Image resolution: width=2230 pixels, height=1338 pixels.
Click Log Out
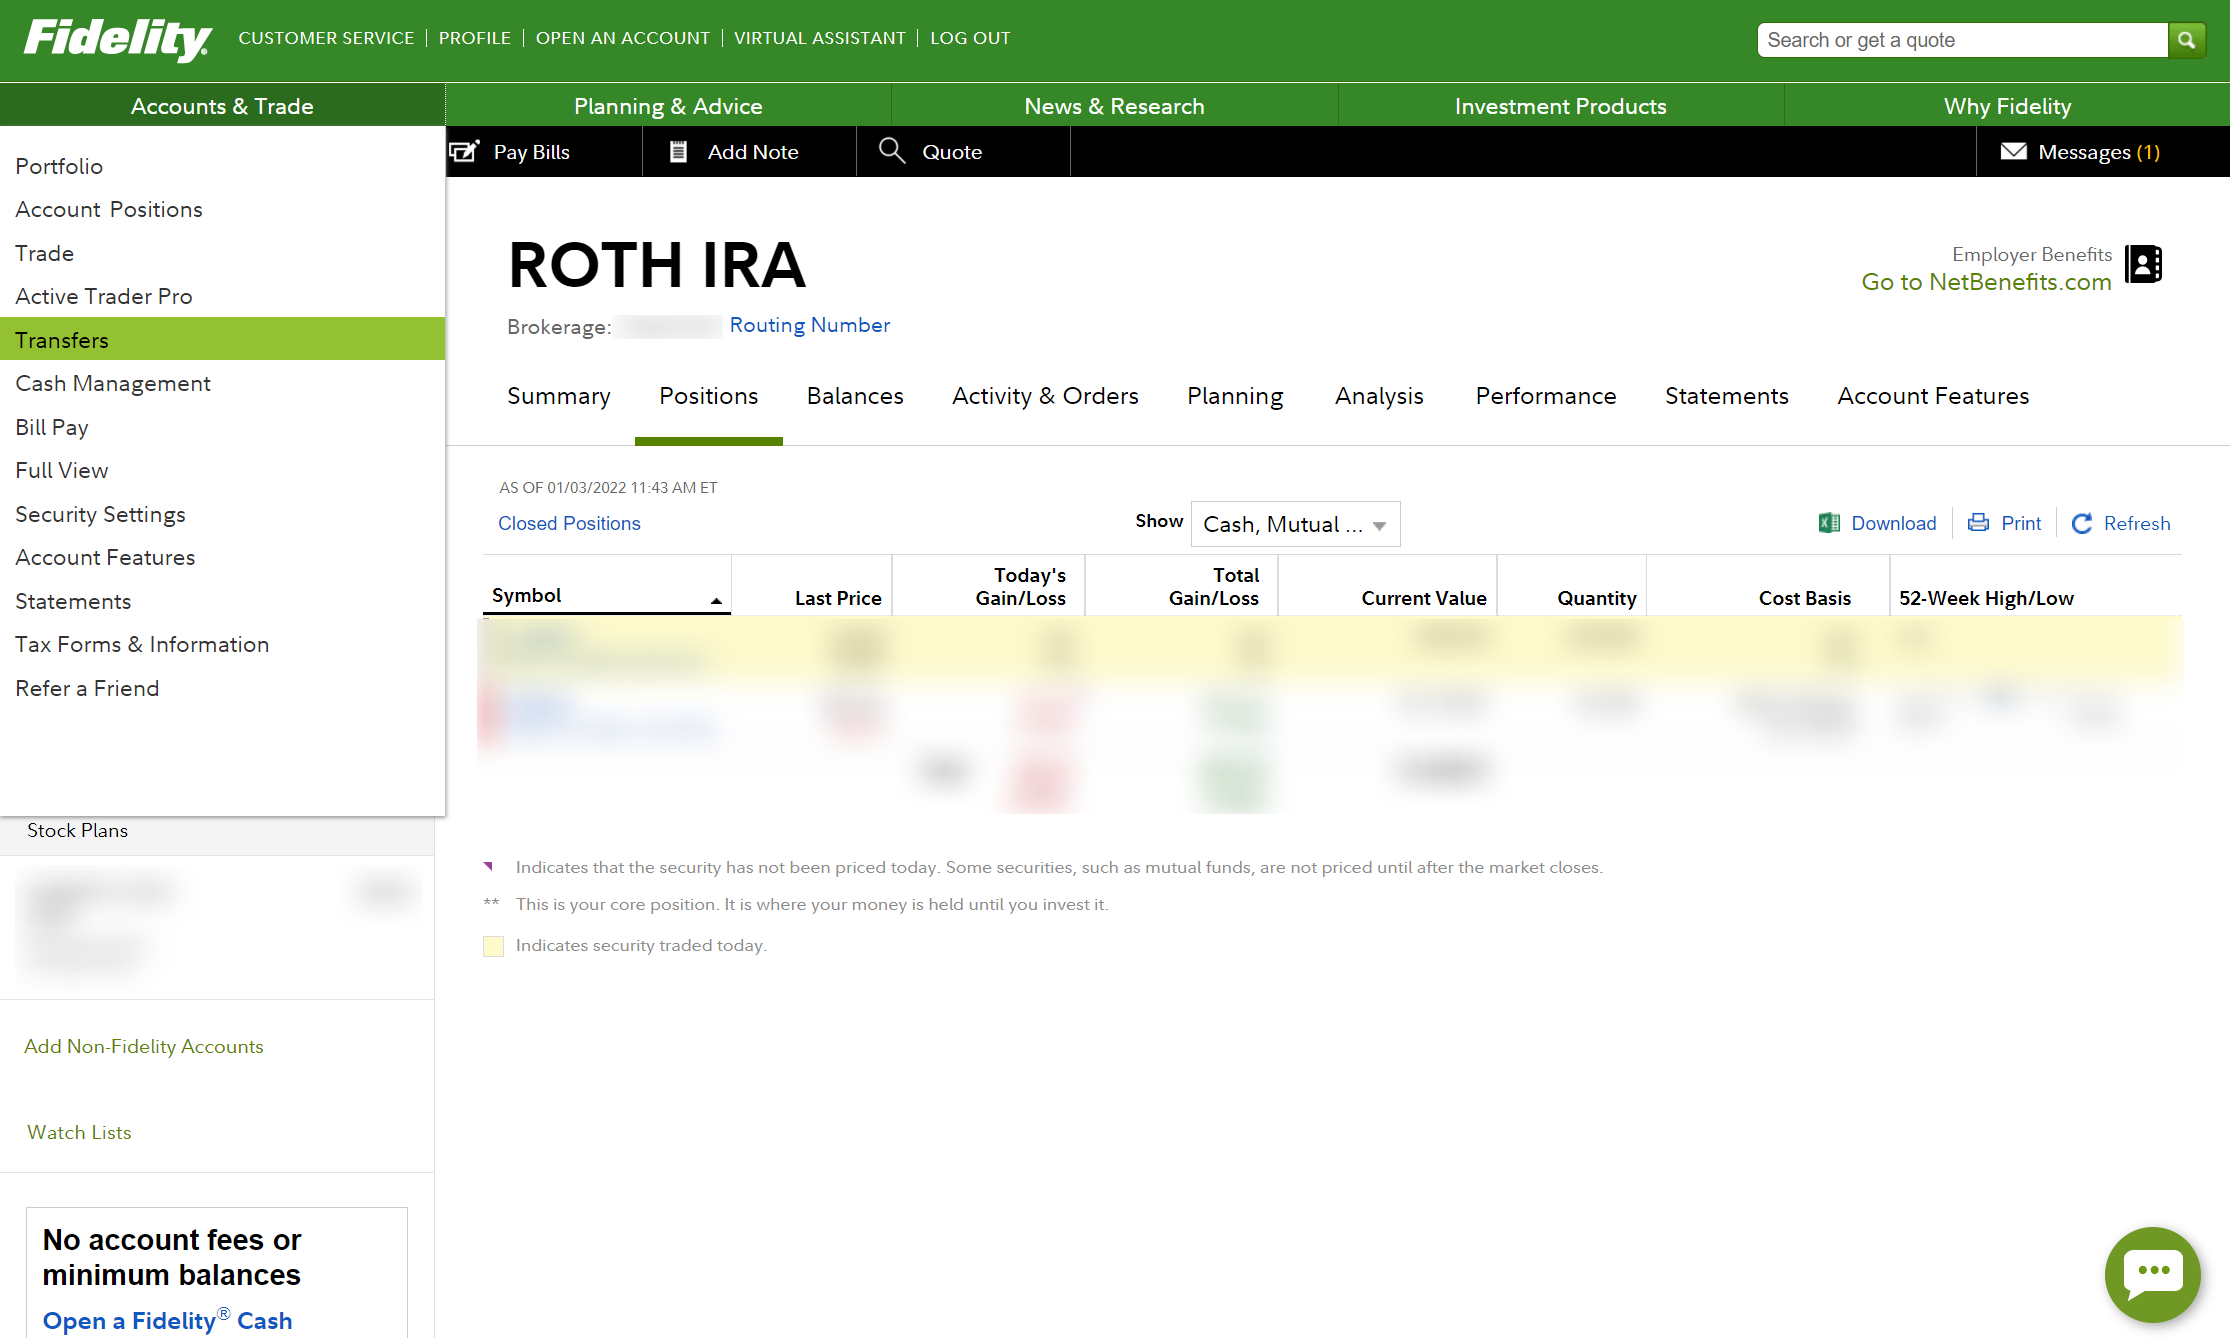pyautogui.click(x=970, y=38)
